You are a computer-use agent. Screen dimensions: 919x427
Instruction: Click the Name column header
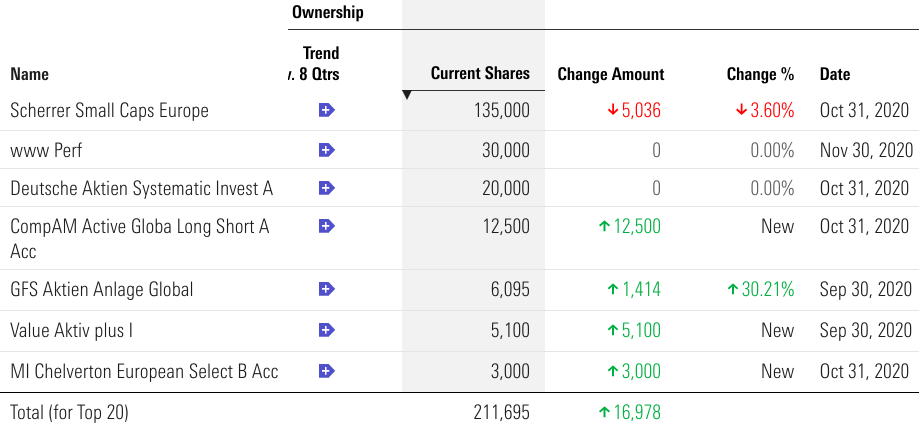click(29, 74)
